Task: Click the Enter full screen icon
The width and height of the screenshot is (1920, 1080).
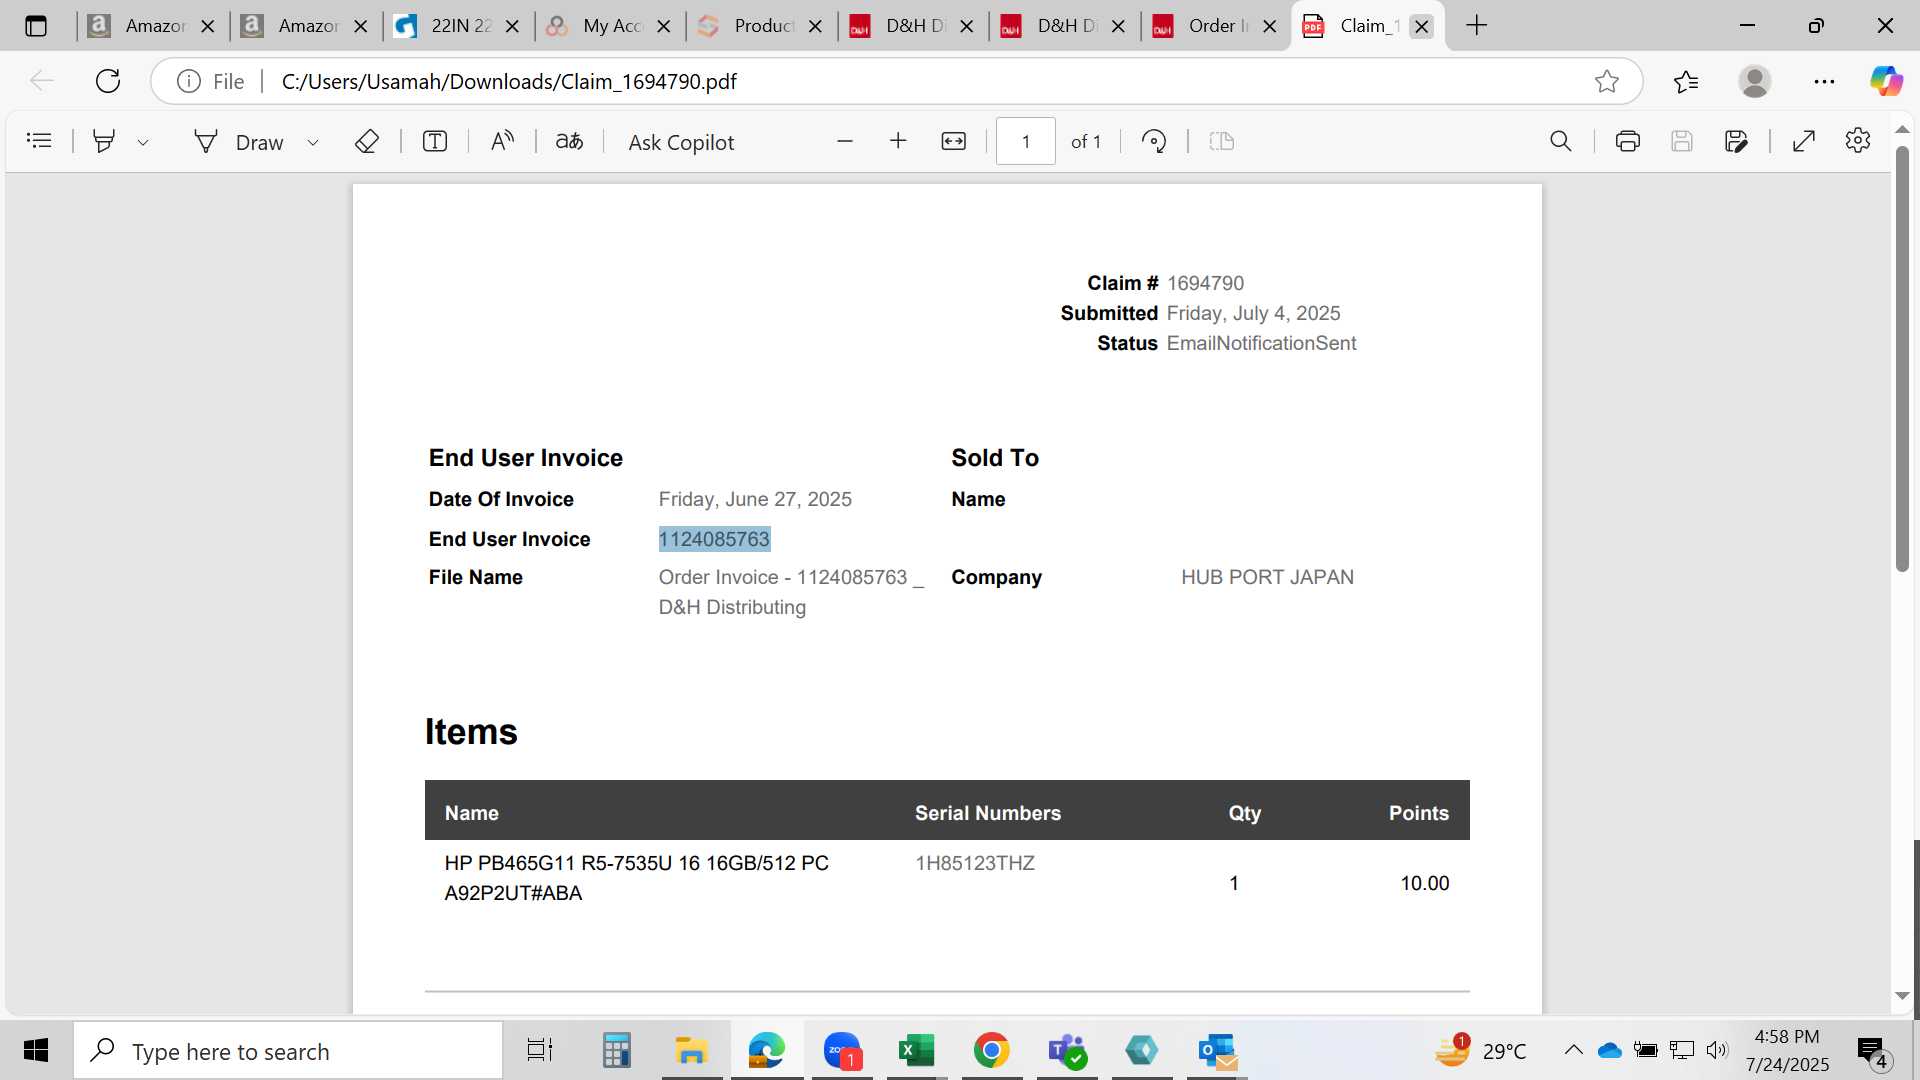Action: [x=1804, y=141]
